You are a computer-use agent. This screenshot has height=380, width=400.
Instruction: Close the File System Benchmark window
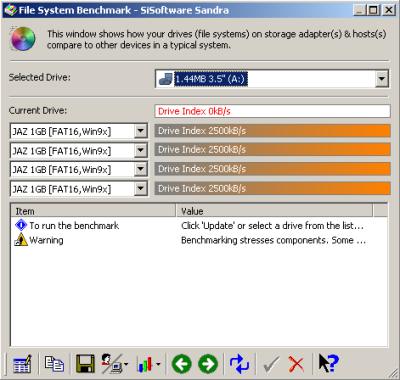[389, 10]
